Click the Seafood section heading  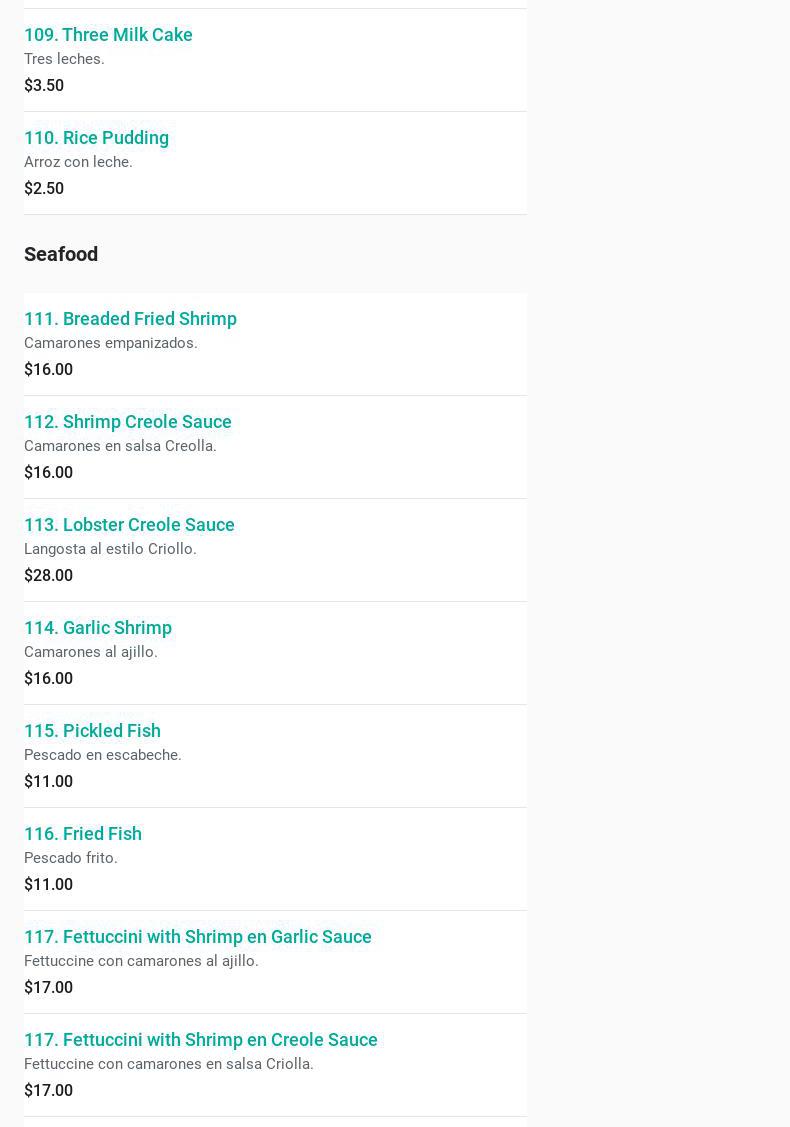pyautogui.click(x=61, y=254)
